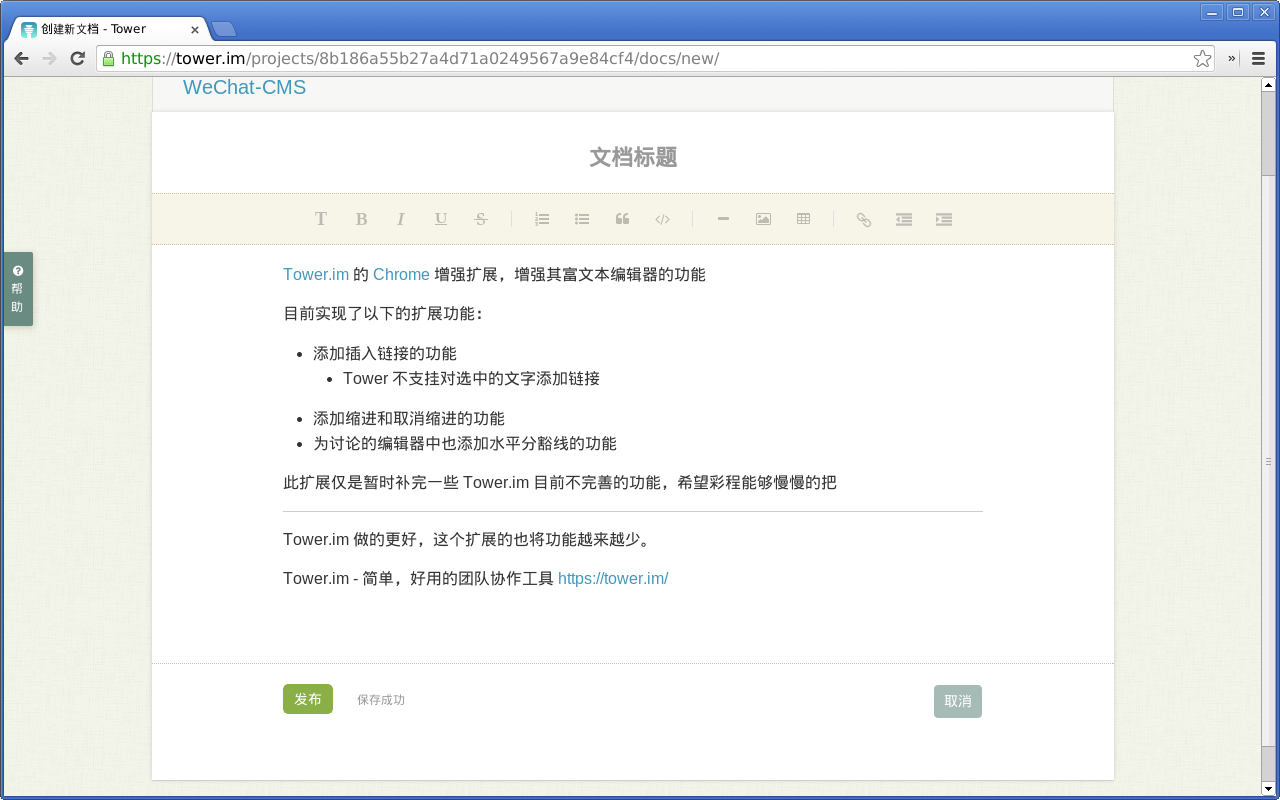Click the line Tower 不支持对选中的文字添加链接
The height and width of the screenshot is (800, 1280).
tap(471, 378)
